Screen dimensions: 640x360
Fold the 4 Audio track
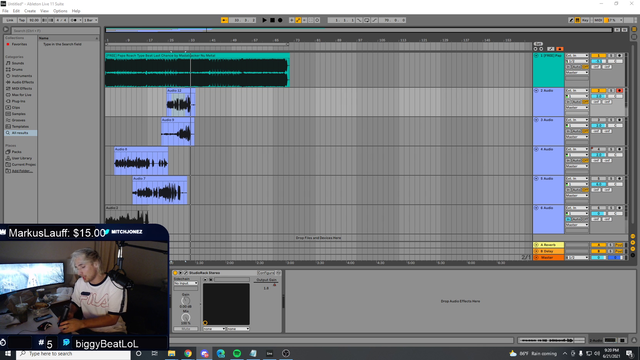[x=536, y=149]
